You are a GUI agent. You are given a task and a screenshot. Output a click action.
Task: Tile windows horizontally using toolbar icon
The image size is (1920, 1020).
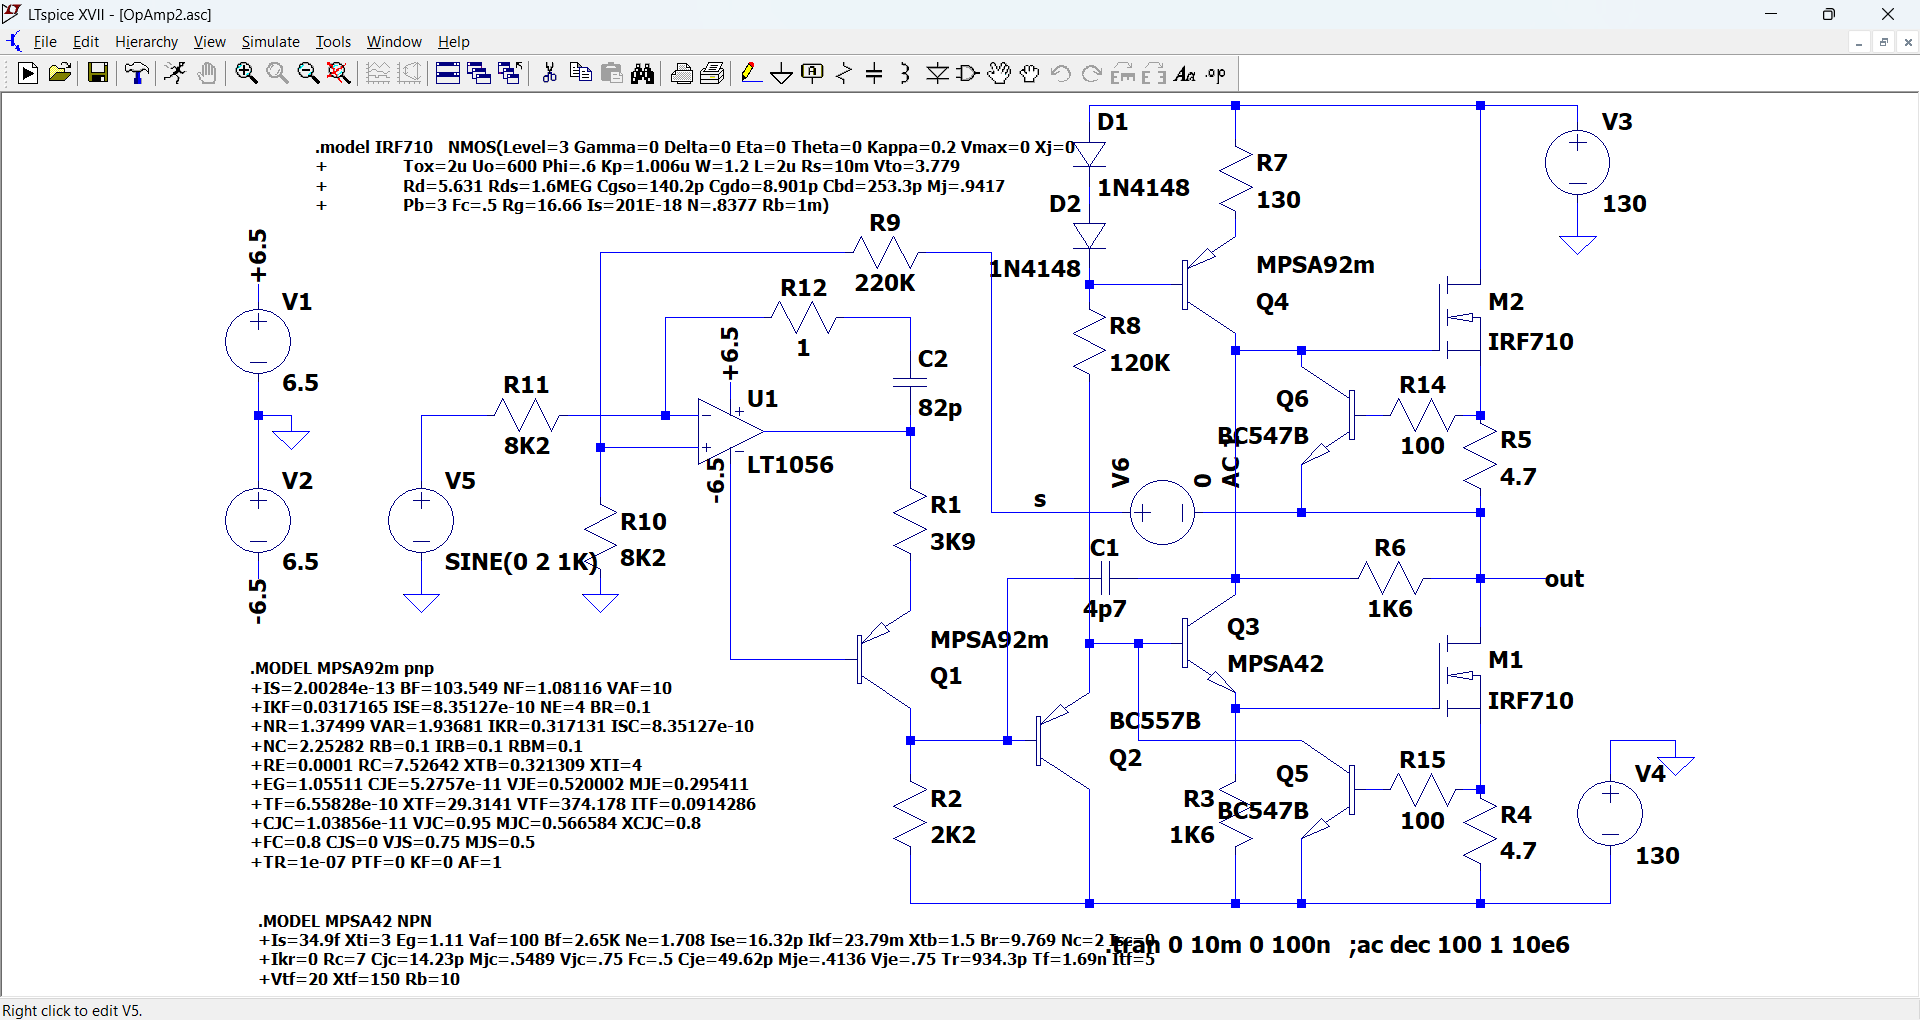click(448, 73)
